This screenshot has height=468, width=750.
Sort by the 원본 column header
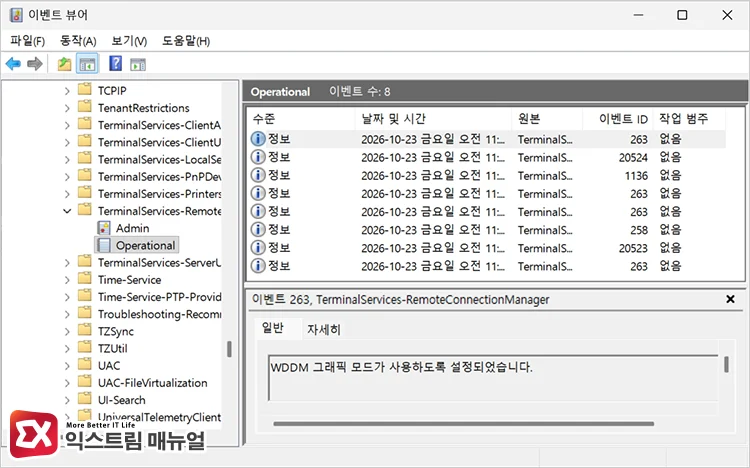coord(547,119)
